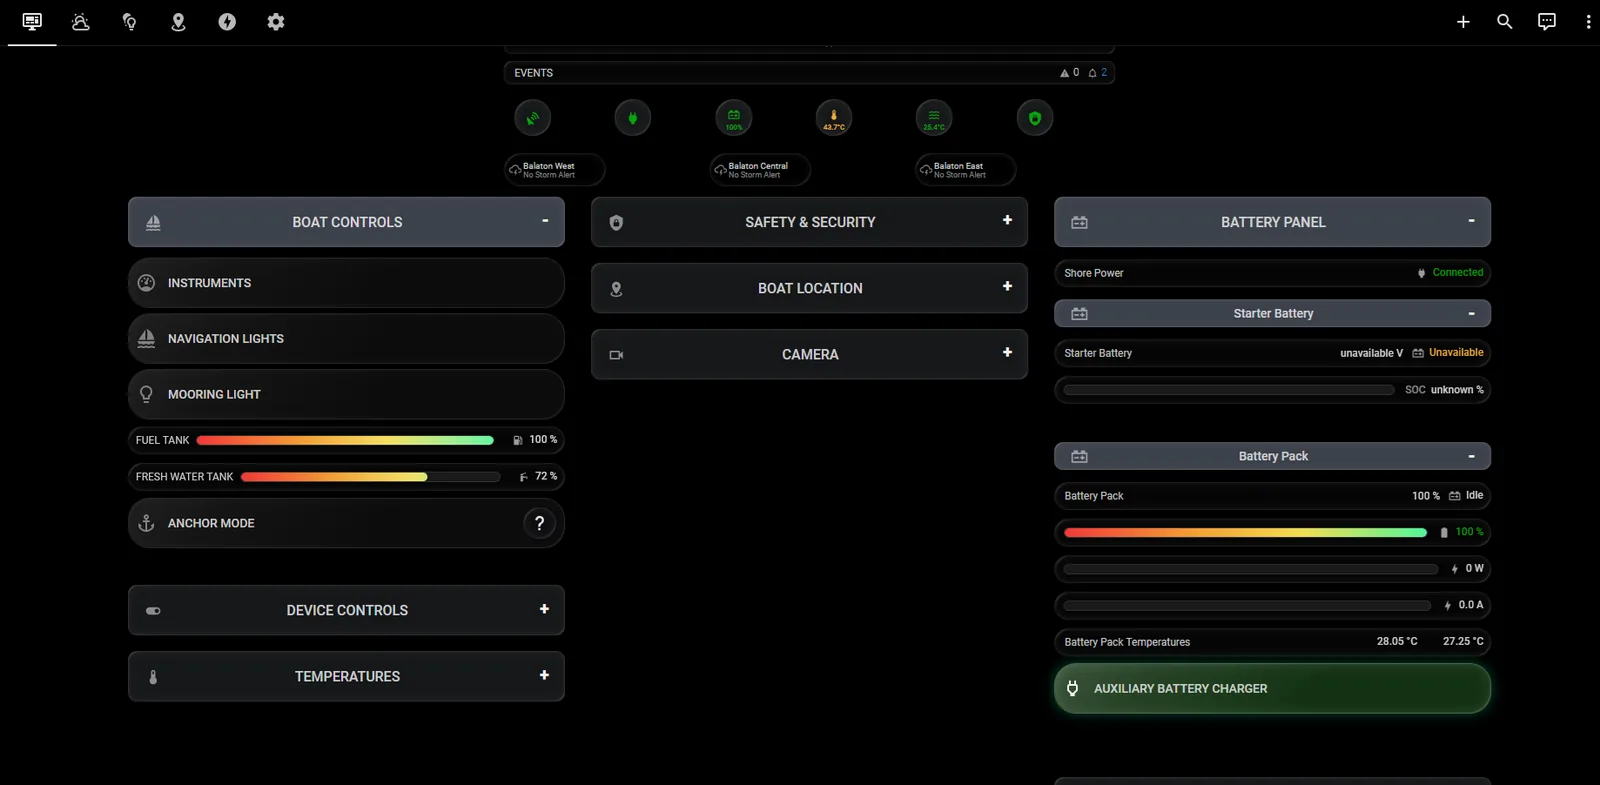Open the Balaton West storm alert chip

pos(555,170)
